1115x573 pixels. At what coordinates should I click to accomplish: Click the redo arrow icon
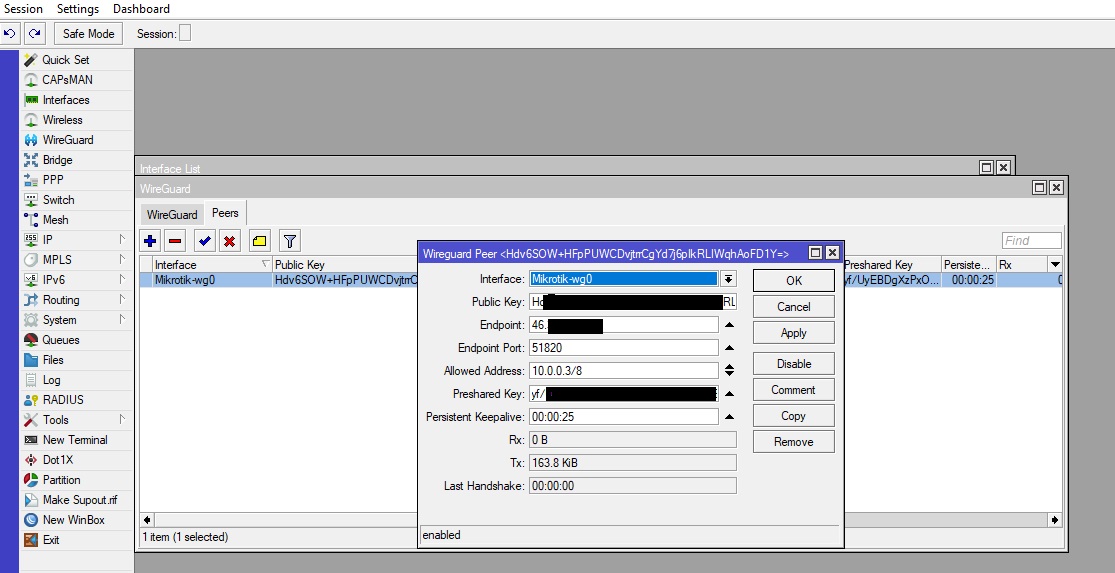(x=35, y=33)
